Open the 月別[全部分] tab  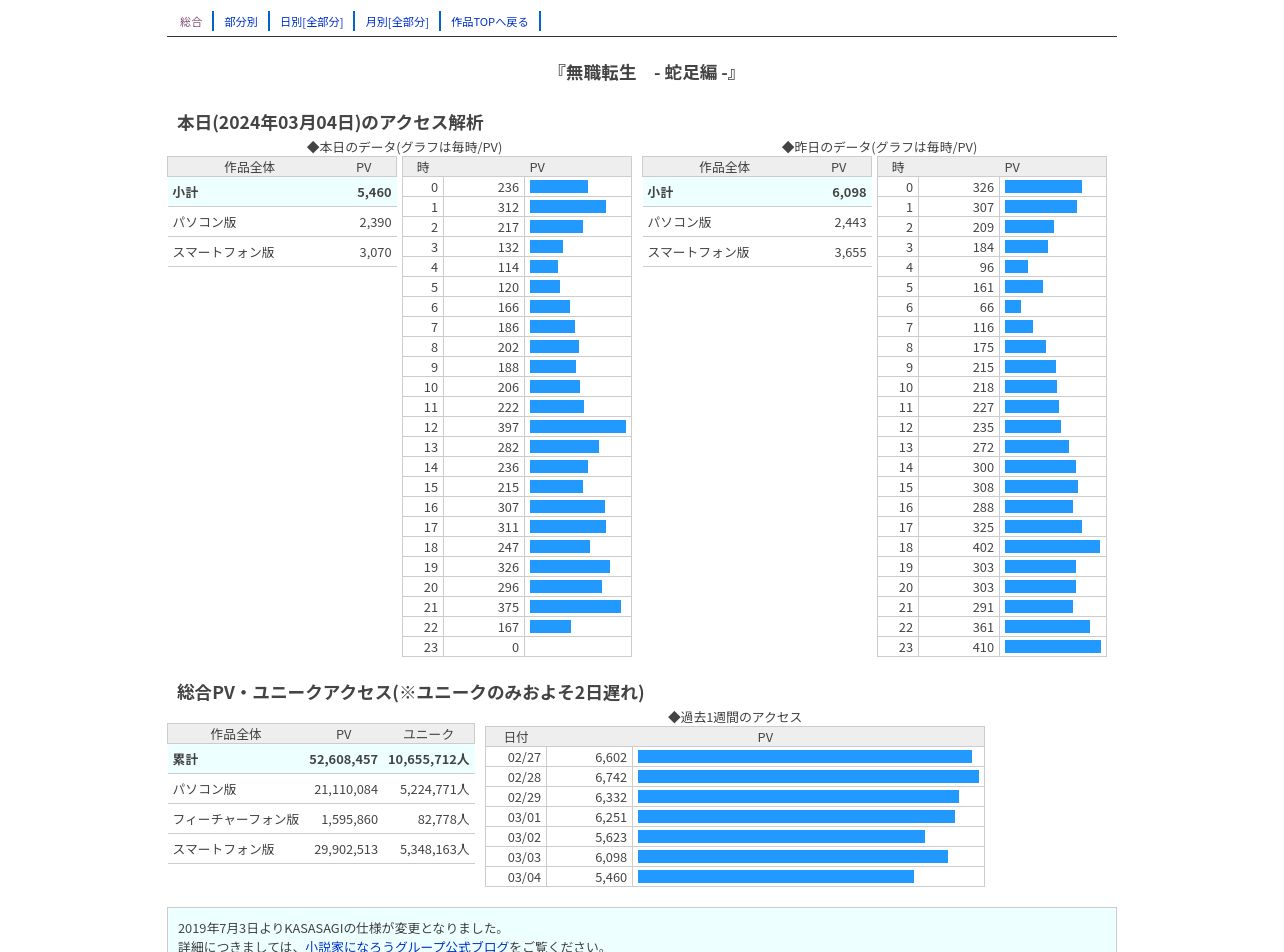tap(397, 21)
